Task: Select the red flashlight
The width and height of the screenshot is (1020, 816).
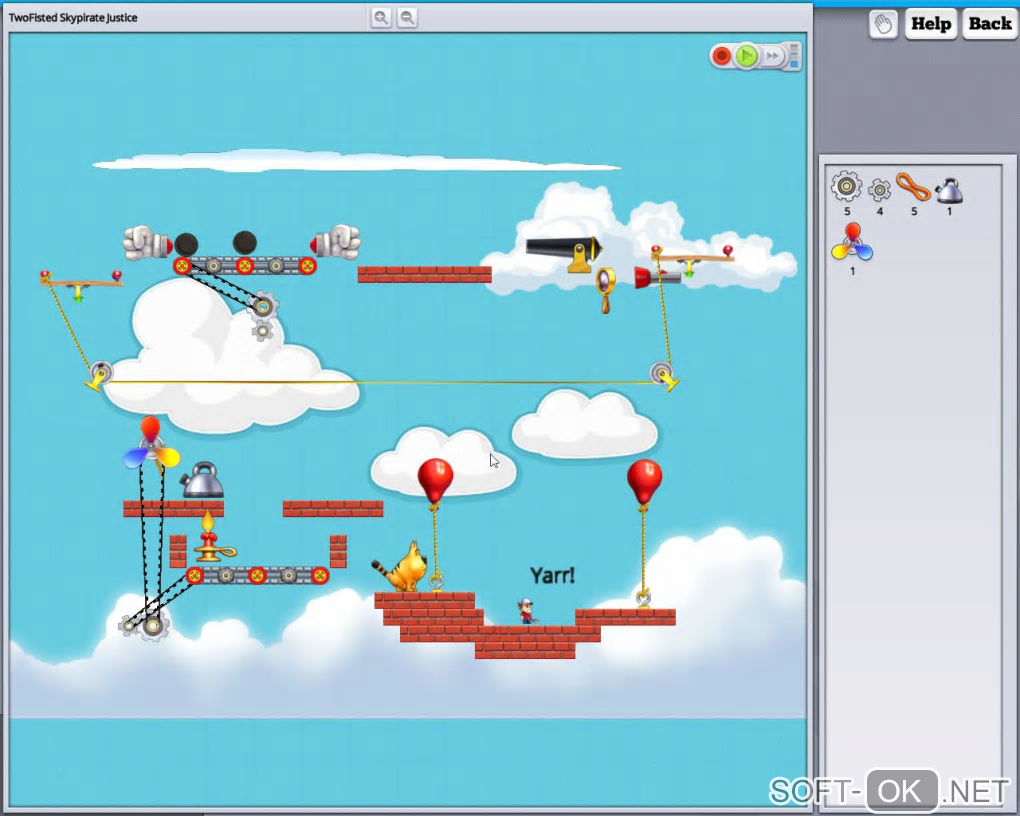Action: pos(657,278)
